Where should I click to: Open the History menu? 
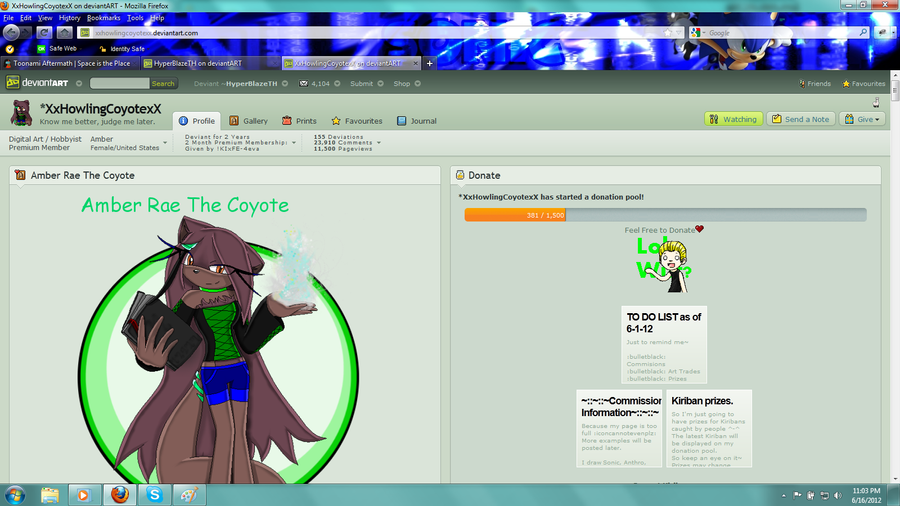click(69, 18)
